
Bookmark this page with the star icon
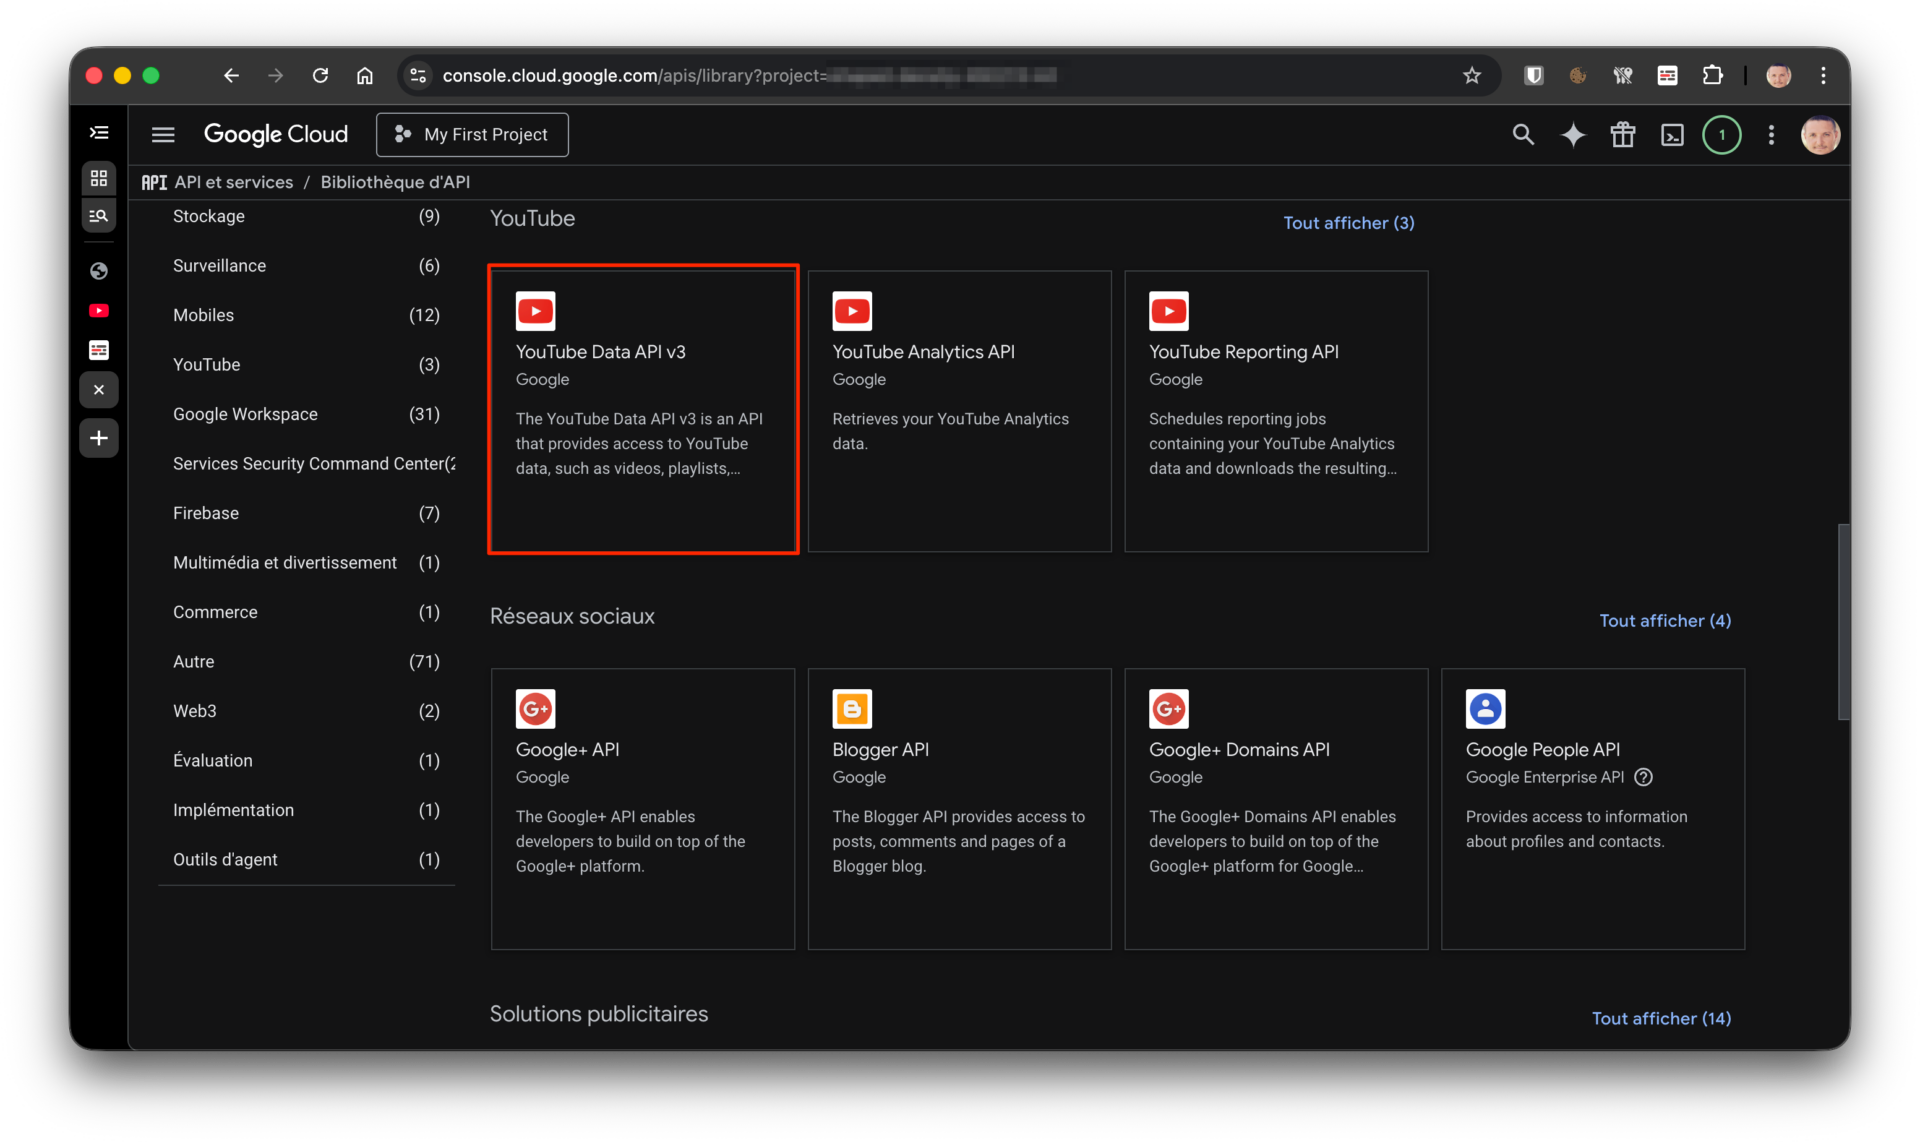[1472, 76]
